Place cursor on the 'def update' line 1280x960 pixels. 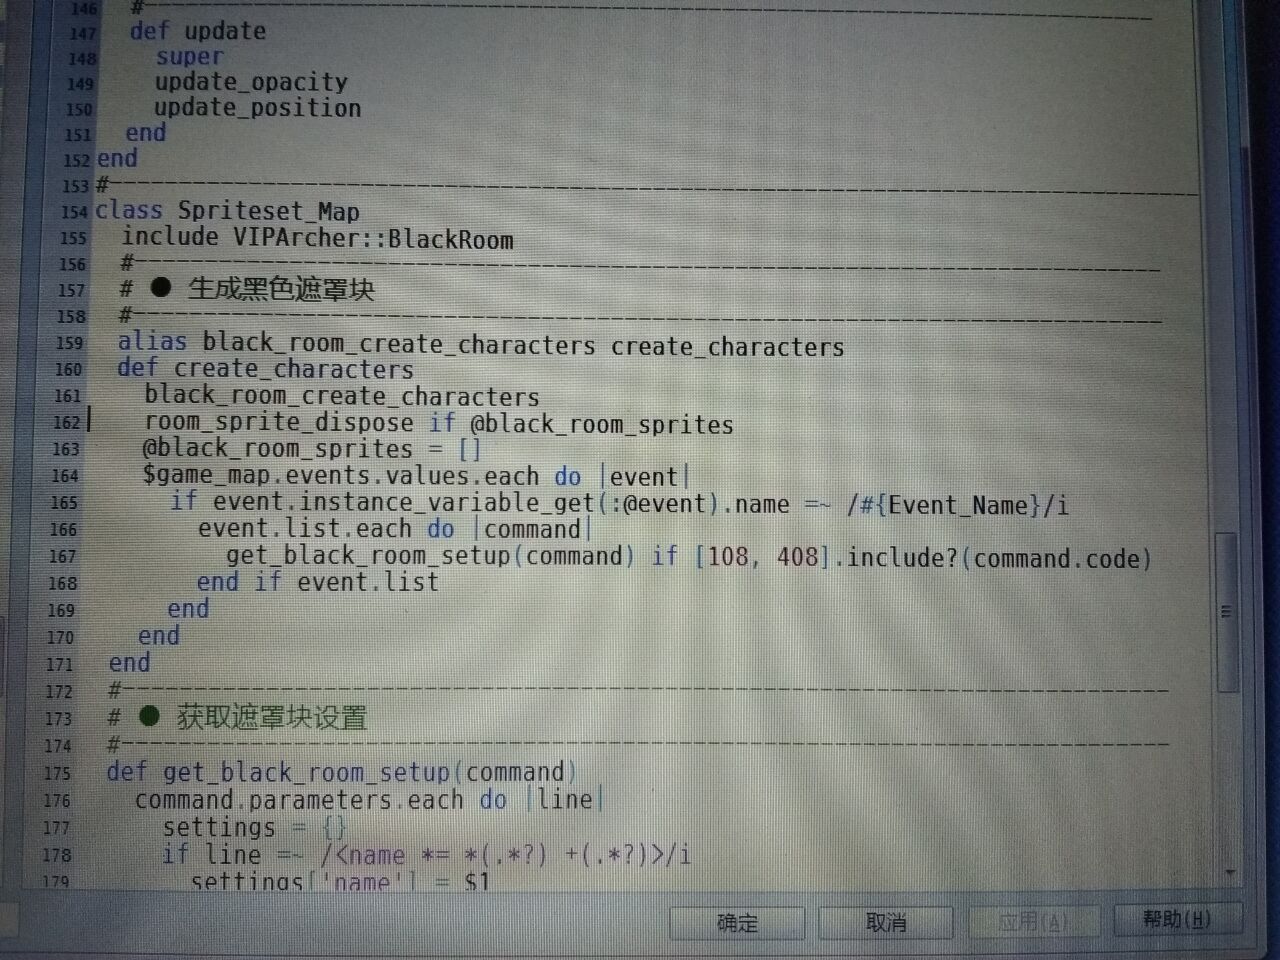pos(198,31)
